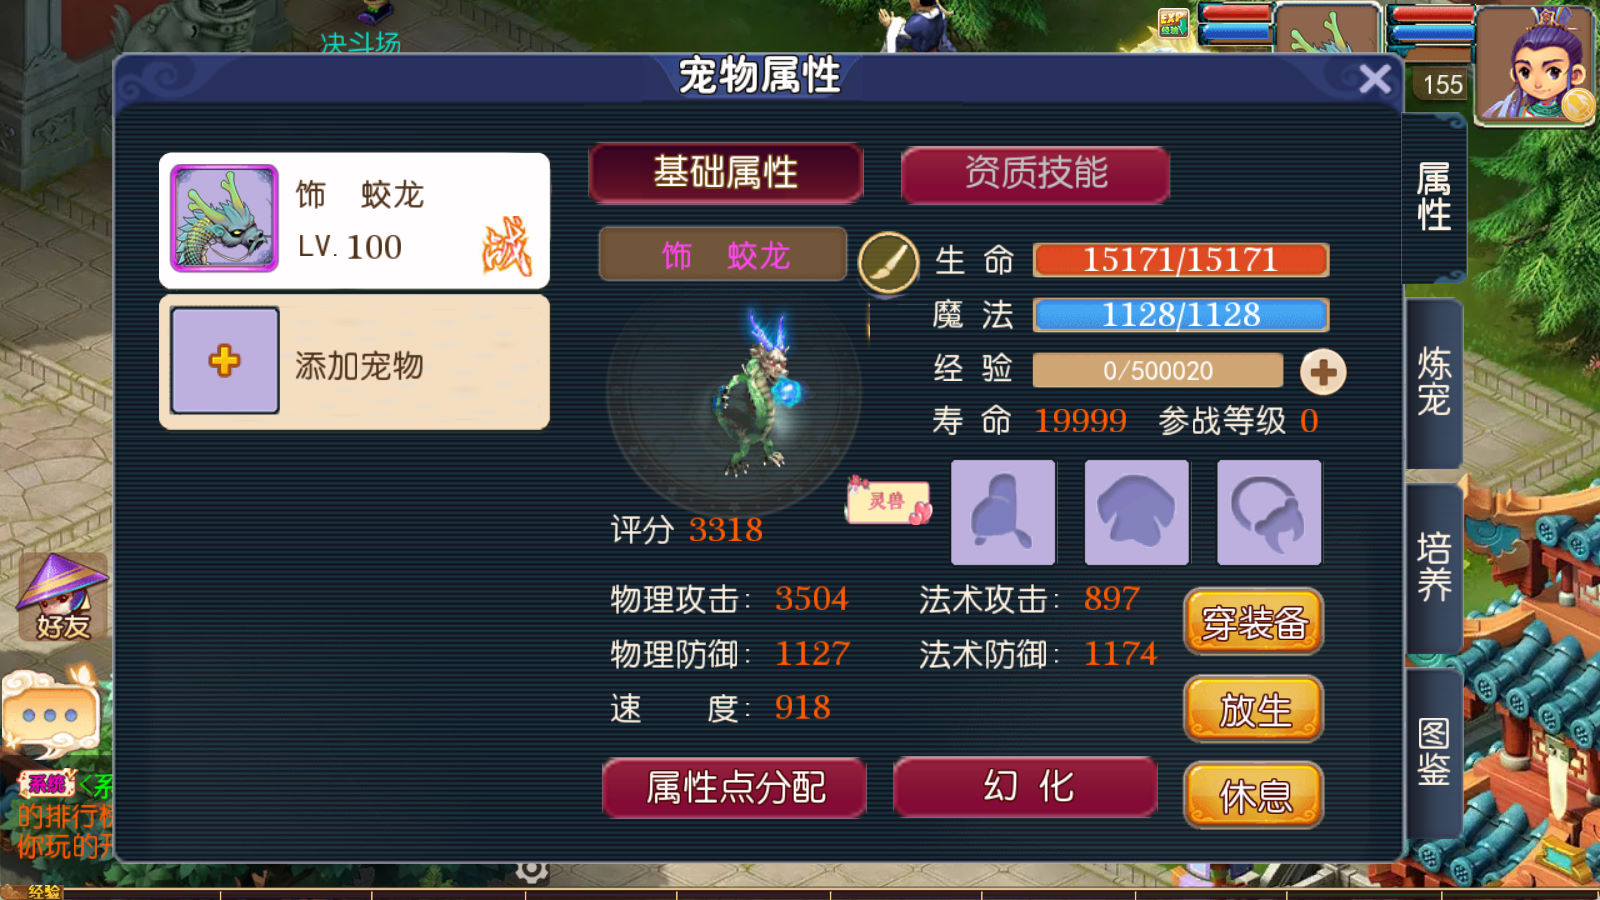Open the 炼宠 side tab
Image resolution: width=1600 pixels, height=900 pixels.
[1434, 382]
